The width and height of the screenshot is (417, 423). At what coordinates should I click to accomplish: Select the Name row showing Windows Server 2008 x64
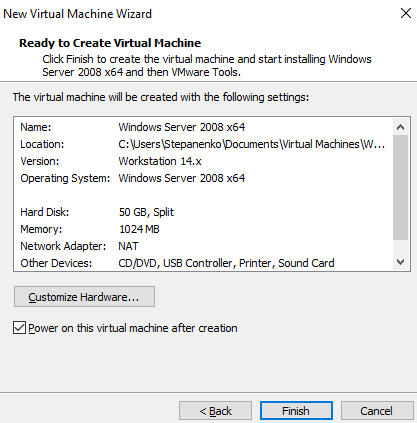point(203,127)
